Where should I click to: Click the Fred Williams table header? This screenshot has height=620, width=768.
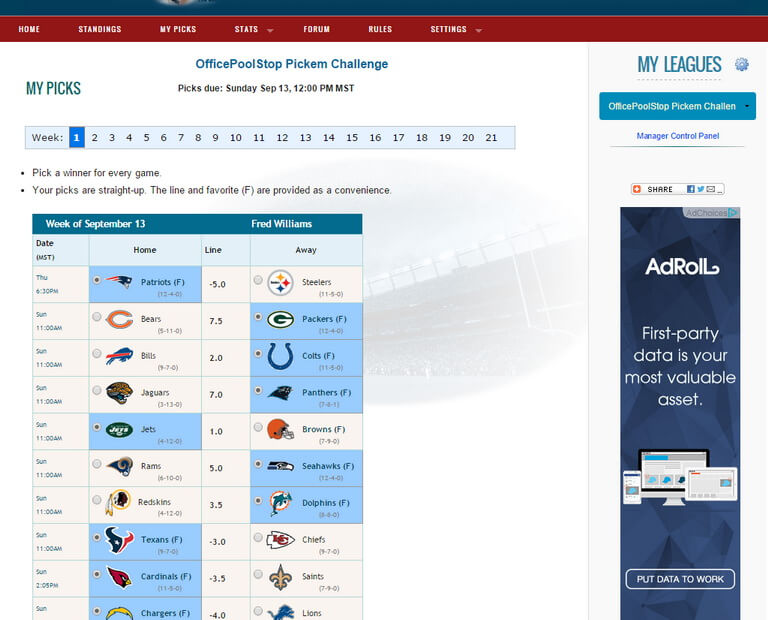coord(282,224)
